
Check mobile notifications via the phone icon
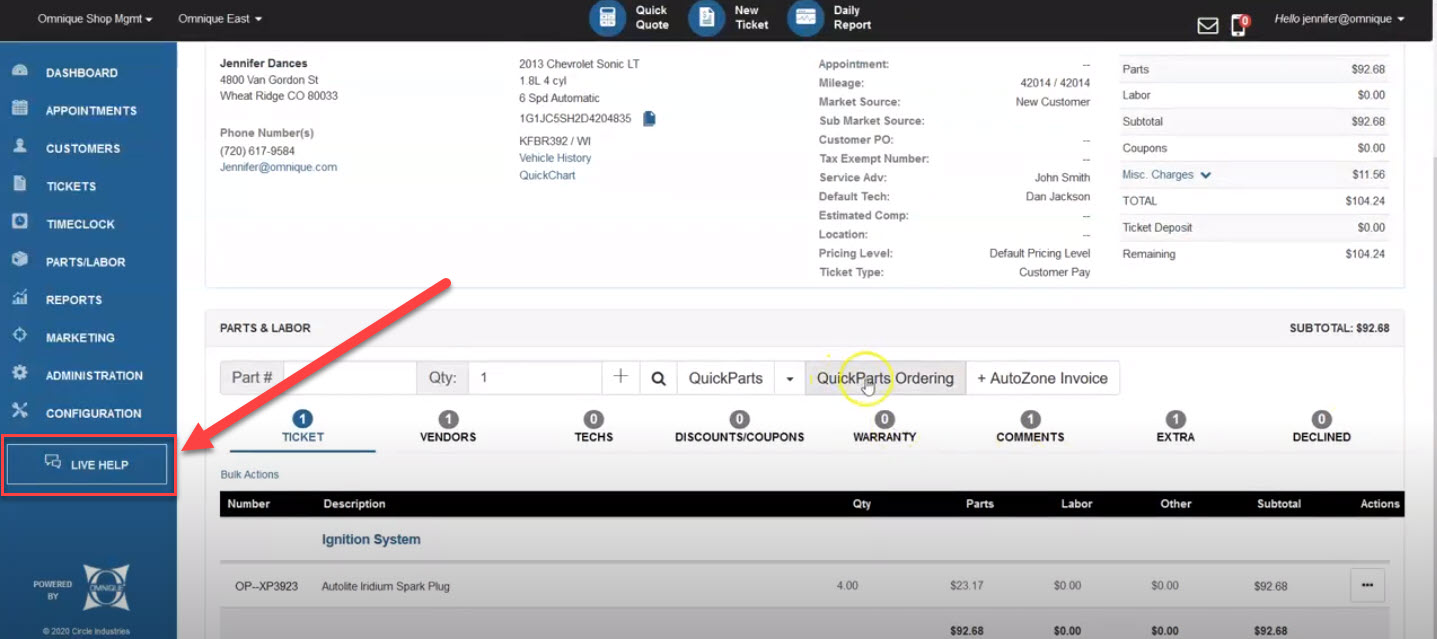1240,25
